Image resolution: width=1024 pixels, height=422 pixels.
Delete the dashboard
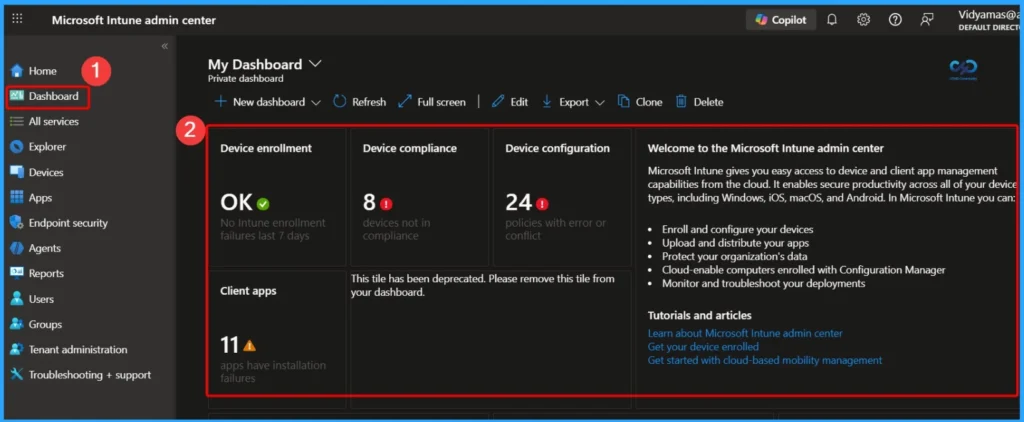(x=699, y=102)
